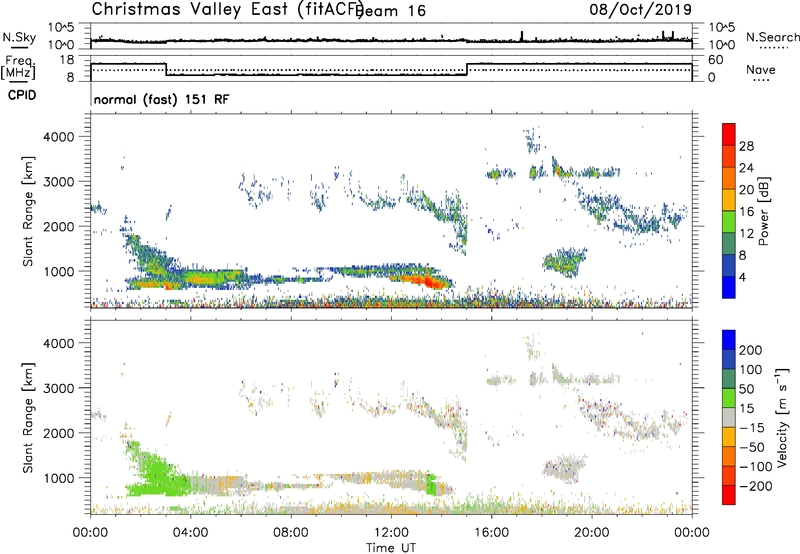Click the 20:00 time axis label
Screen dimensions: 800x554
592,533
